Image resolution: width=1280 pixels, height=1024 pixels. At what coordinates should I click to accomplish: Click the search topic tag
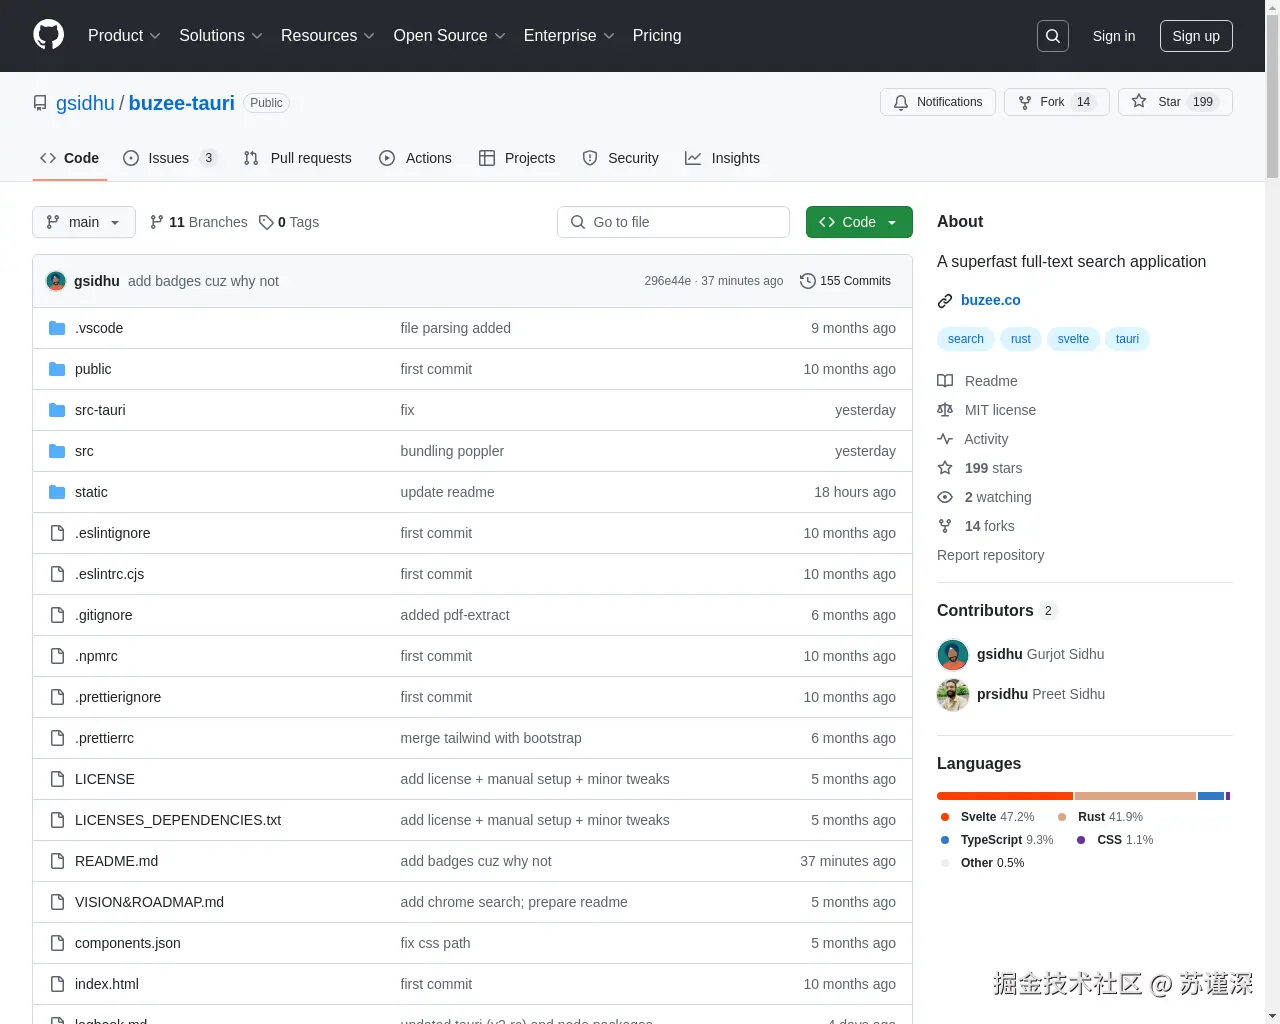966,339
